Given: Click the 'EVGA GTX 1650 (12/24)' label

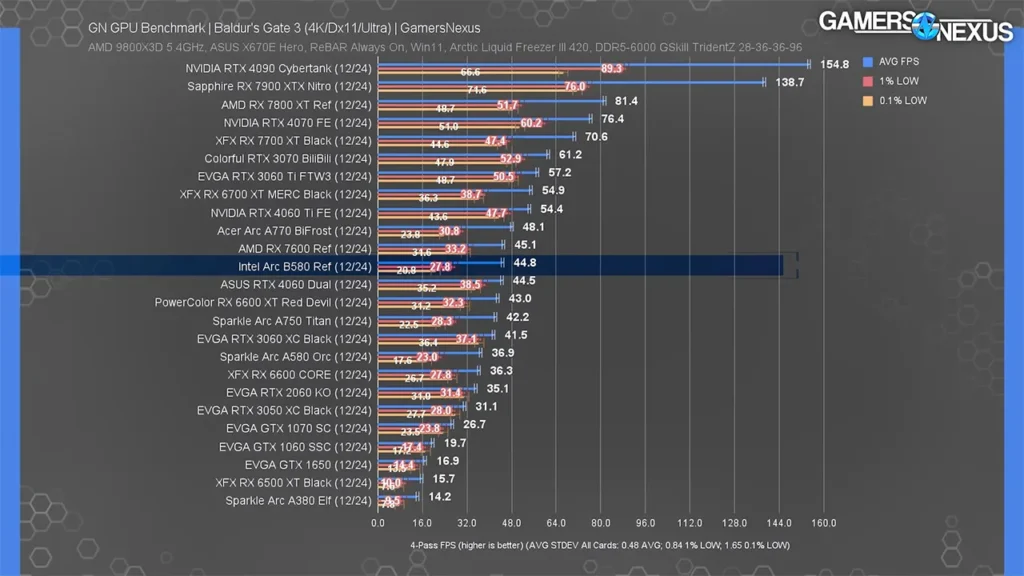Looking at the screenshot, I should (x=308, y=465).
